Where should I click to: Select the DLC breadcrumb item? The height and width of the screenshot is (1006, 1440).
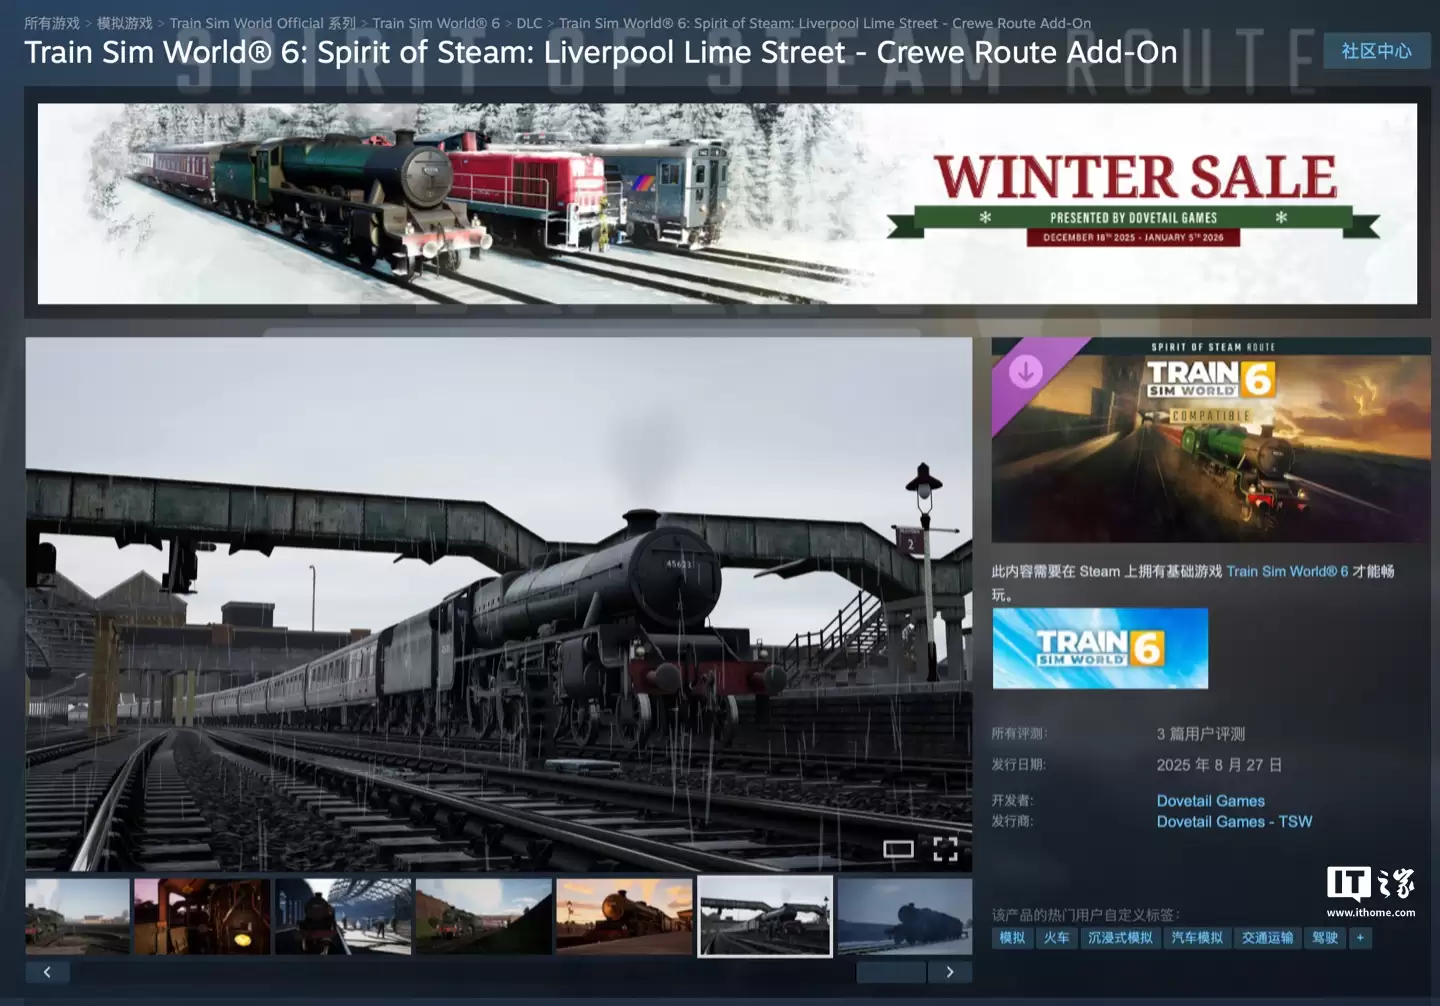tap(529, 23)
